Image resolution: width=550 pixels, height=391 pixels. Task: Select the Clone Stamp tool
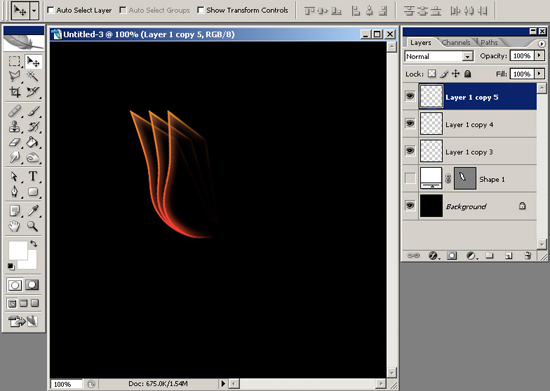point(15,127)
